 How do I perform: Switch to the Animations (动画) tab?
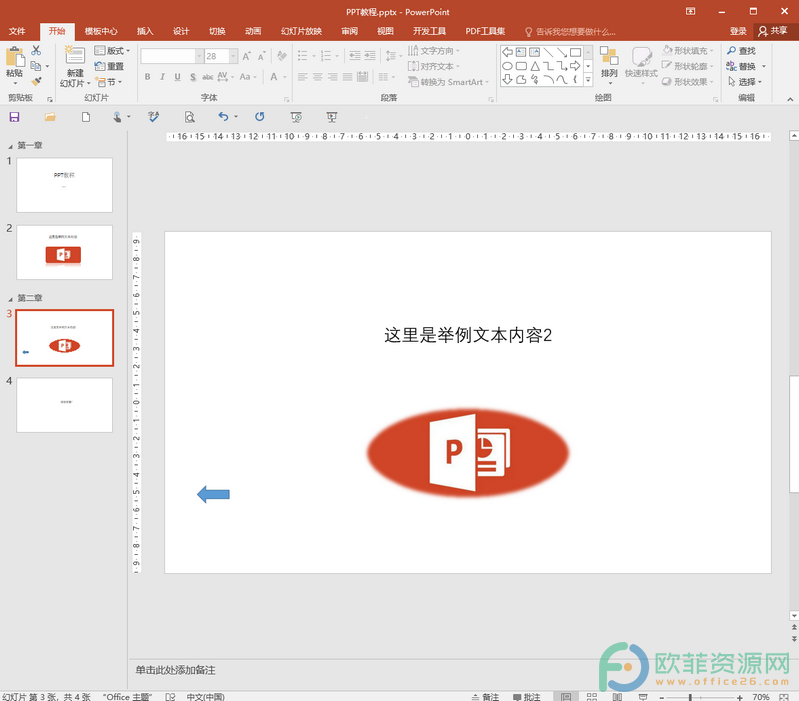tap(253, 31)
